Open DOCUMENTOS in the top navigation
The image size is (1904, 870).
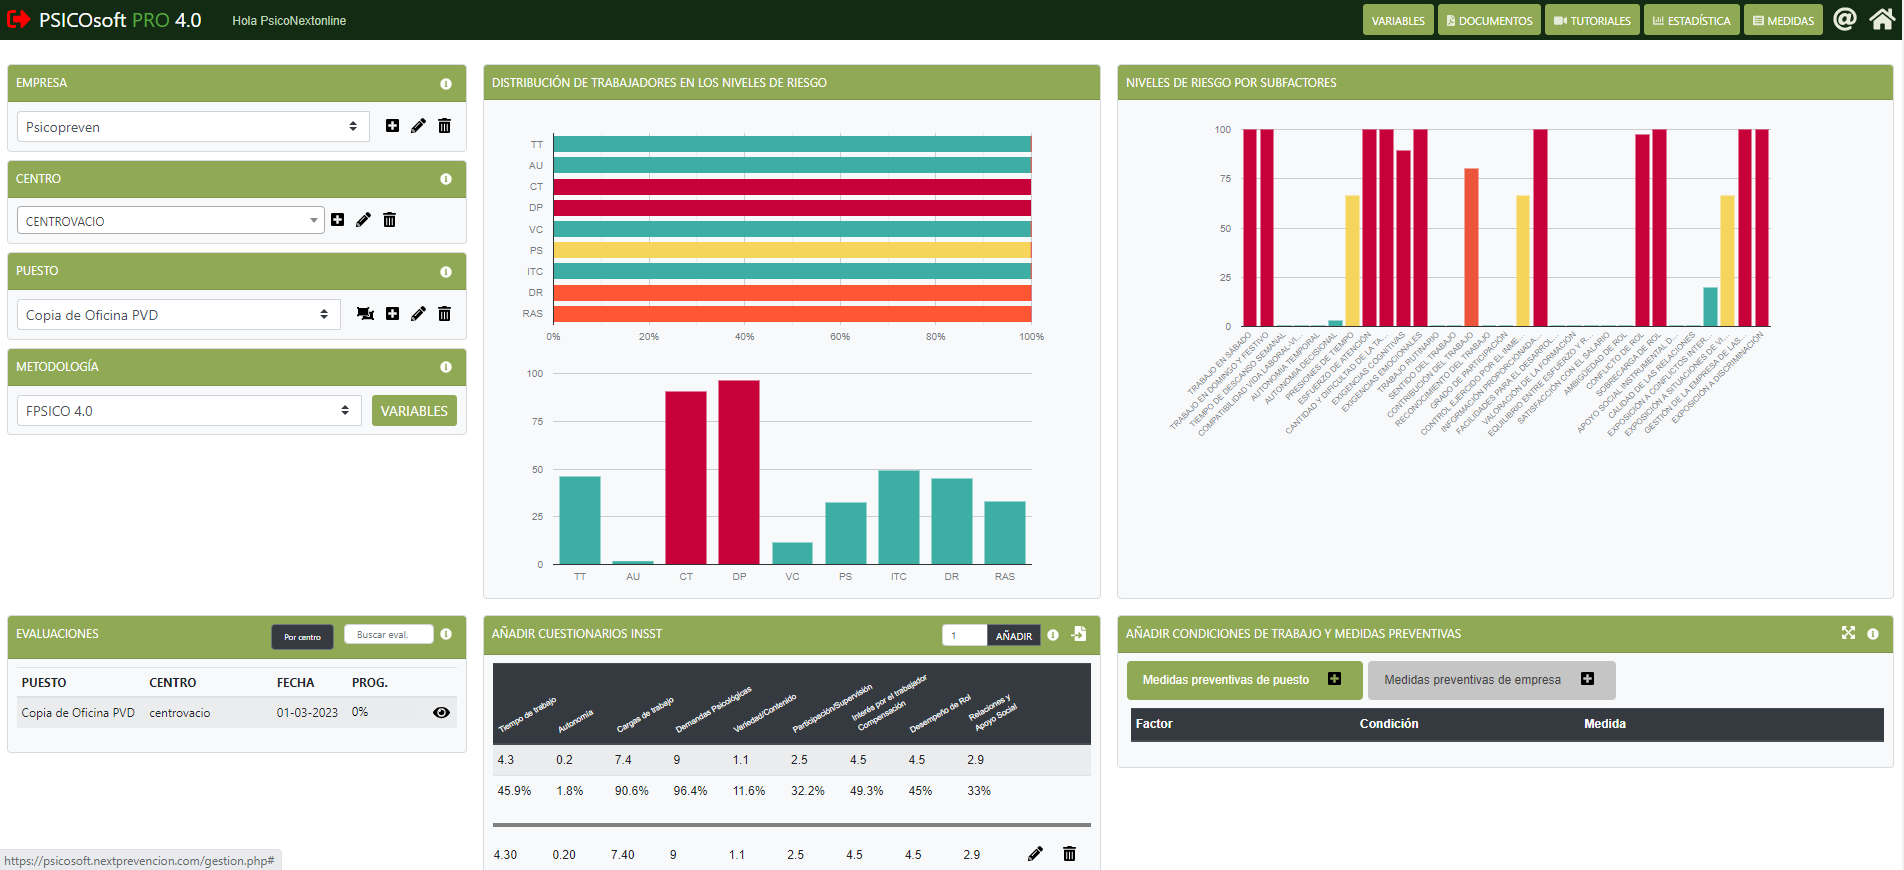coord(1489,20)
